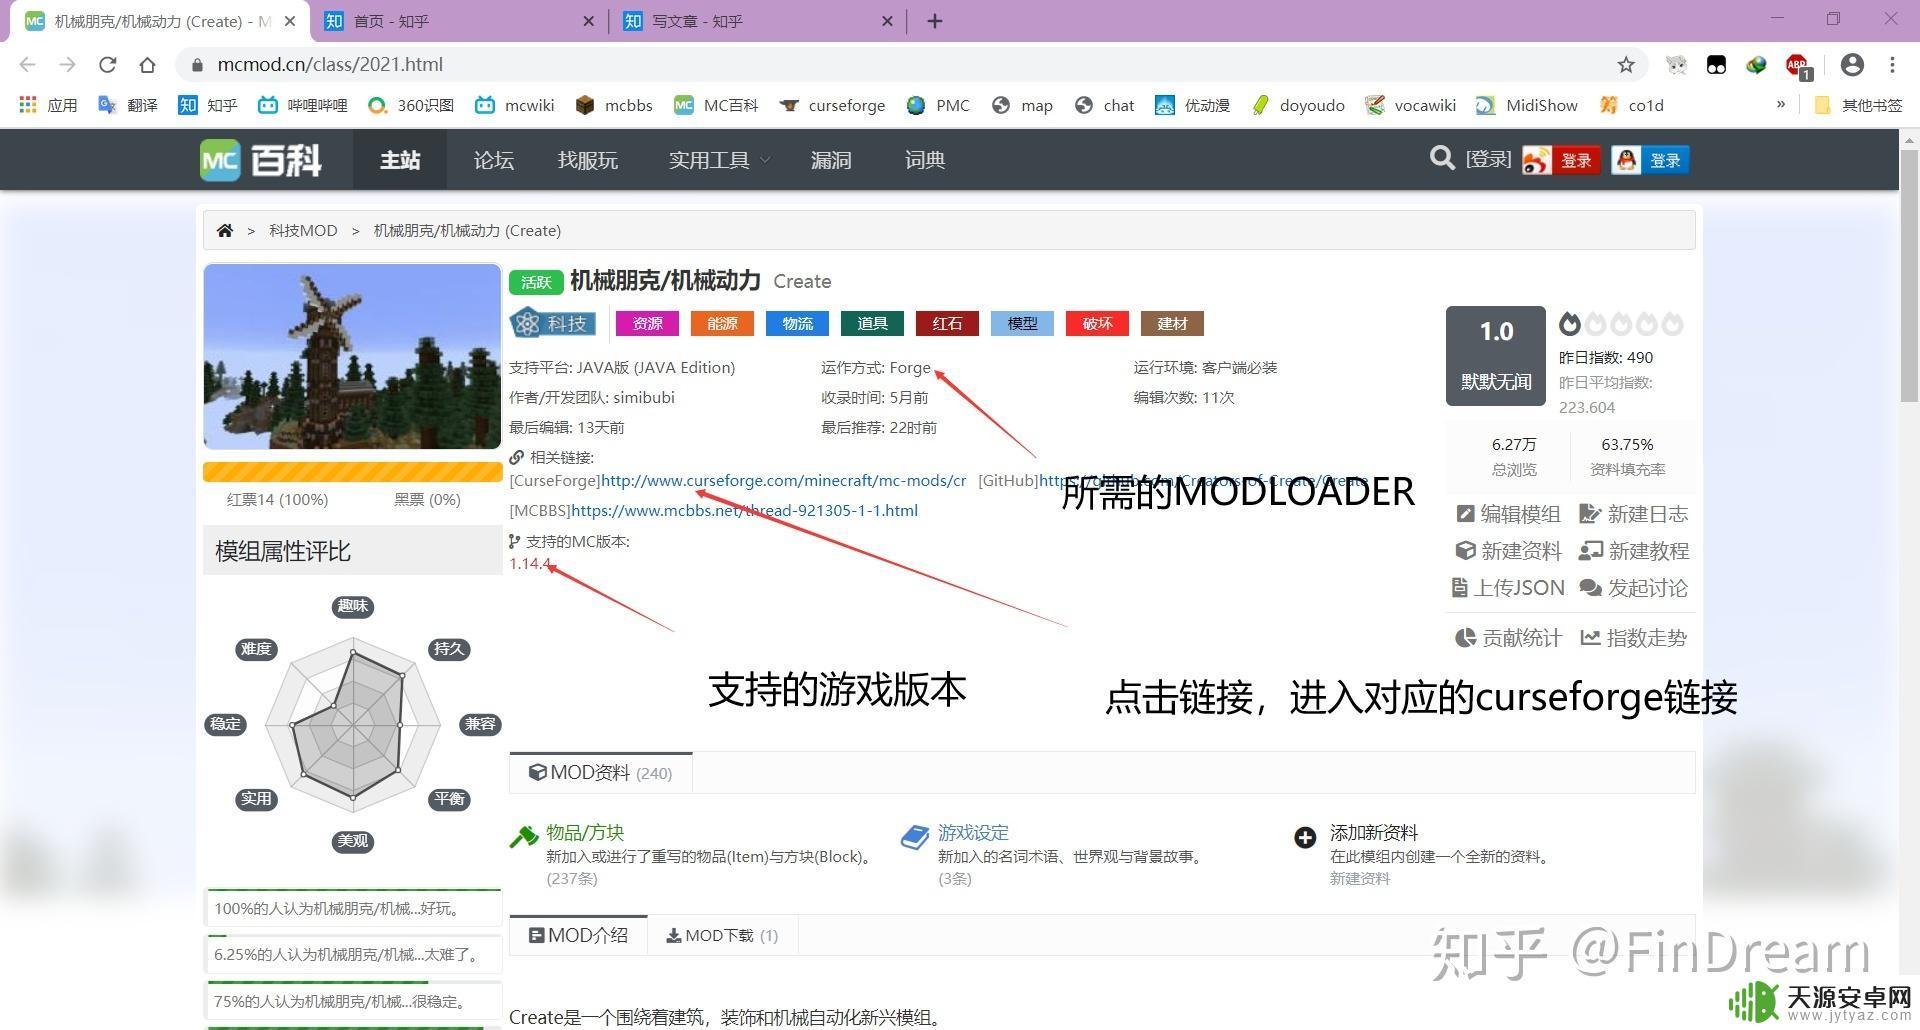Open the 论坛 nav item

(x=493, y=160)
